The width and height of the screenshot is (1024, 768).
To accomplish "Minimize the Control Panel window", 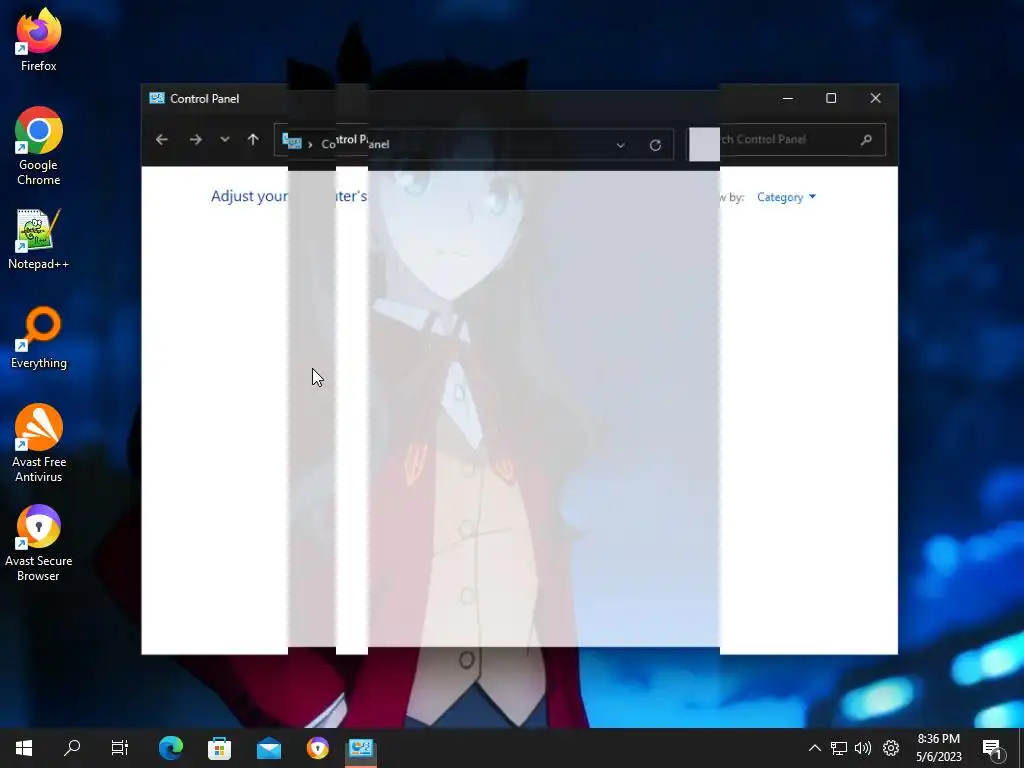I will 788,98.
